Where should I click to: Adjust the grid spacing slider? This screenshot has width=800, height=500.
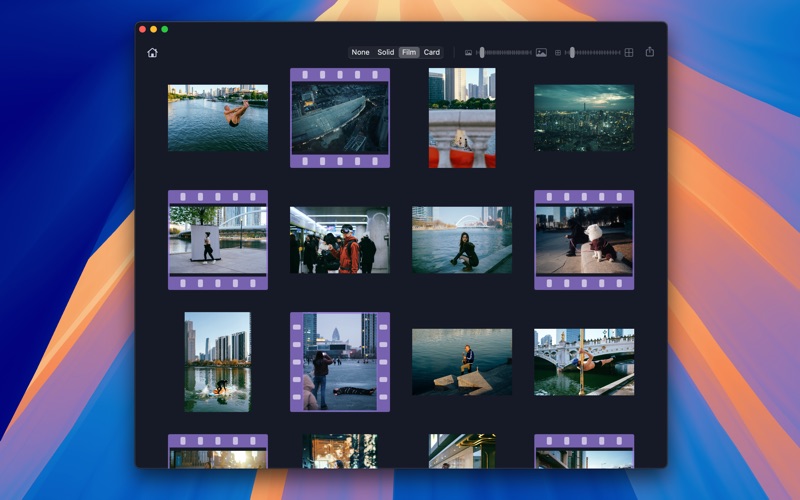(x=593, y=53)
